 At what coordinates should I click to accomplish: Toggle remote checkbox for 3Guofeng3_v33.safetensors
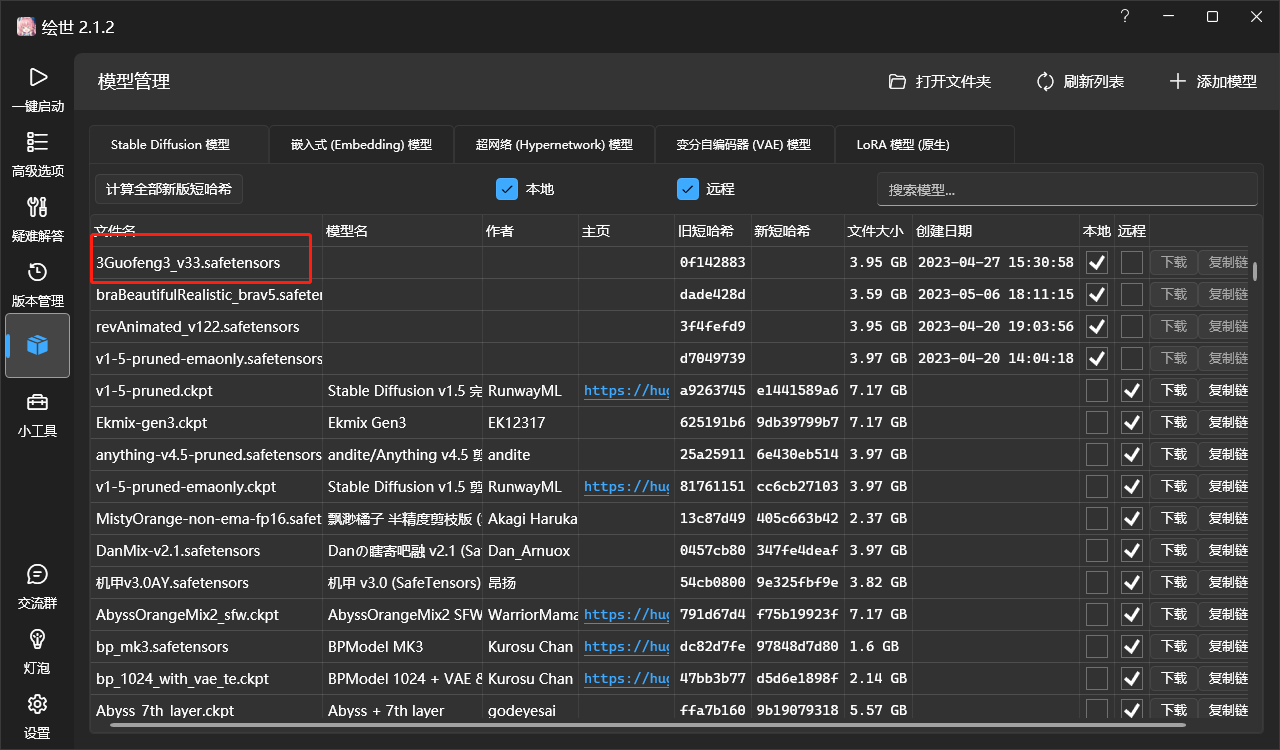pos(1132,262)
